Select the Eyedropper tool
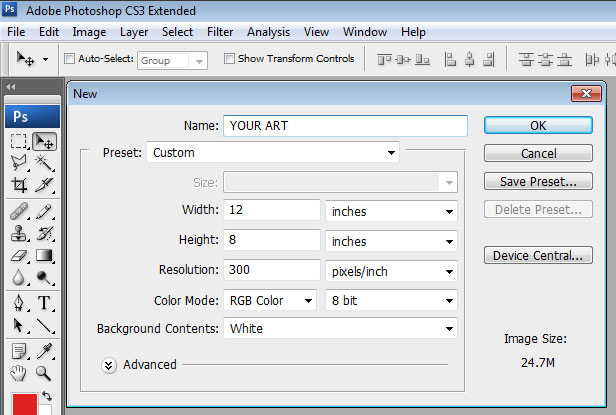The width and height of the screenshot is (616, 415). point(44,351)
